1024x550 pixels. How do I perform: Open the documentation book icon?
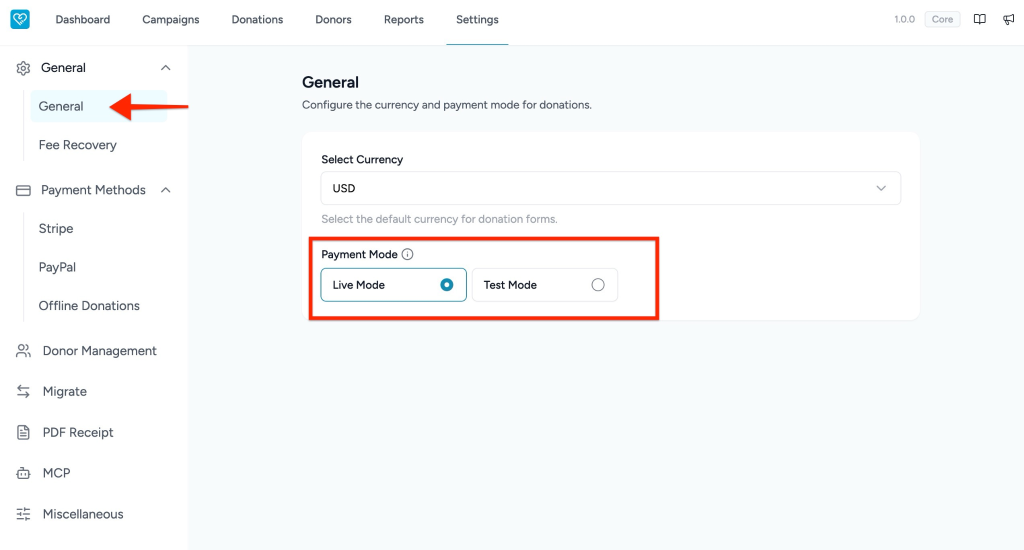coord(980,19)
